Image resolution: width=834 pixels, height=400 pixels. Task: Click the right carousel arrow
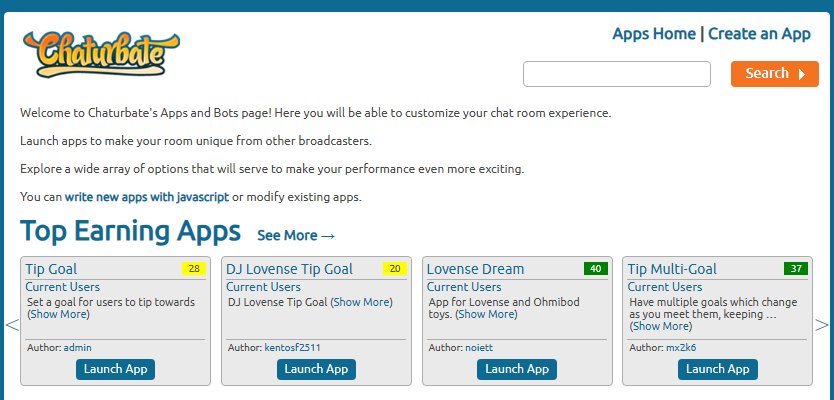(x=822, y=324)
